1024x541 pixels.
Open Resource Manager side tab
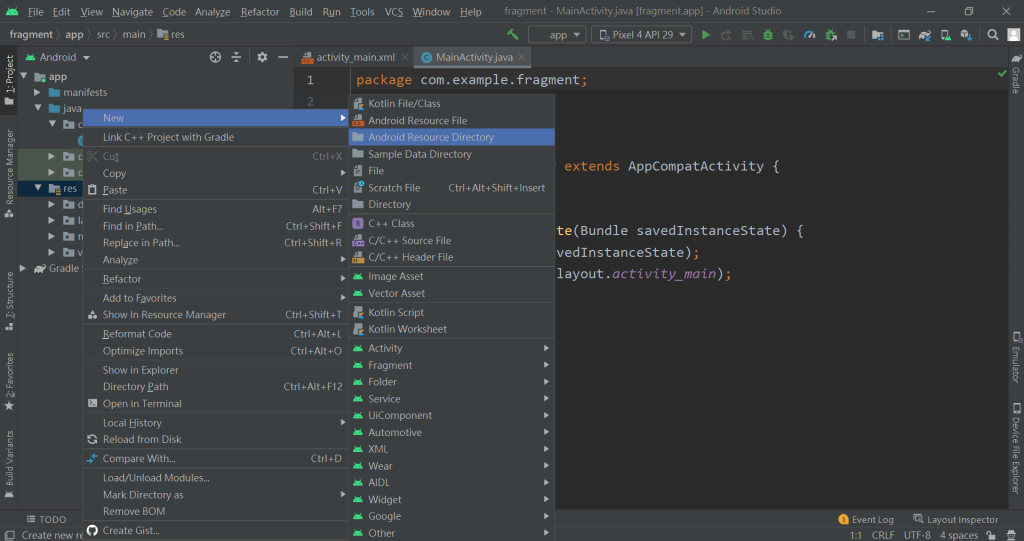[9, 174]
